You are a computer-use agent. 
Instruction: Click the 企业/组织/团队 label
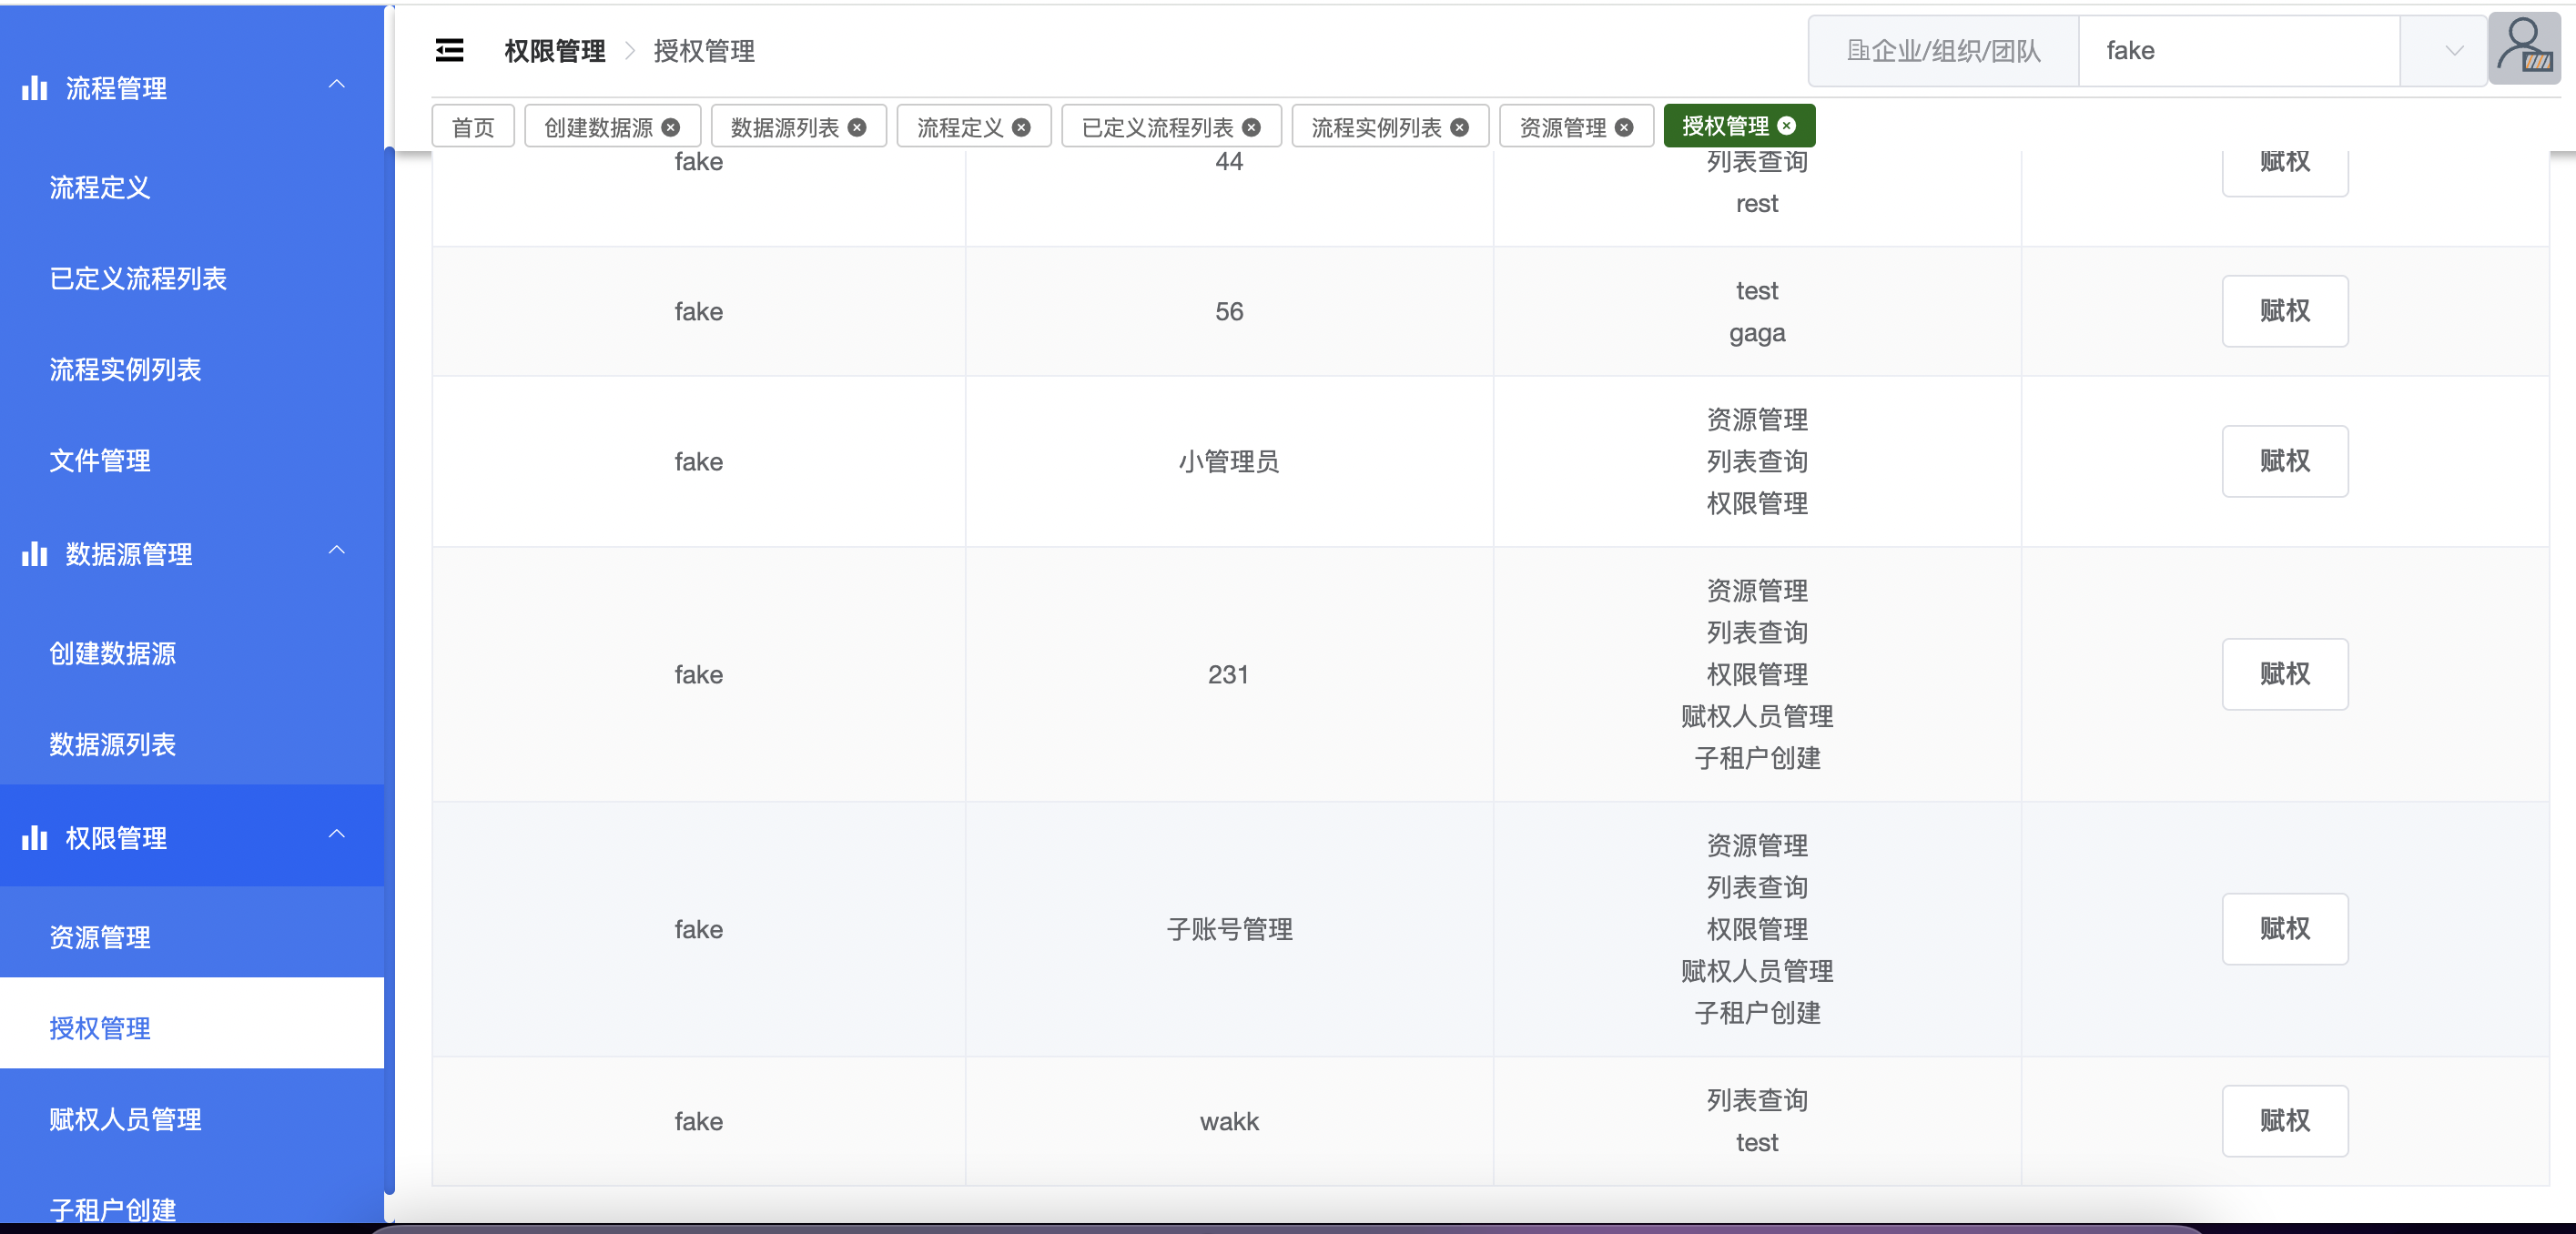point(1943,51)
